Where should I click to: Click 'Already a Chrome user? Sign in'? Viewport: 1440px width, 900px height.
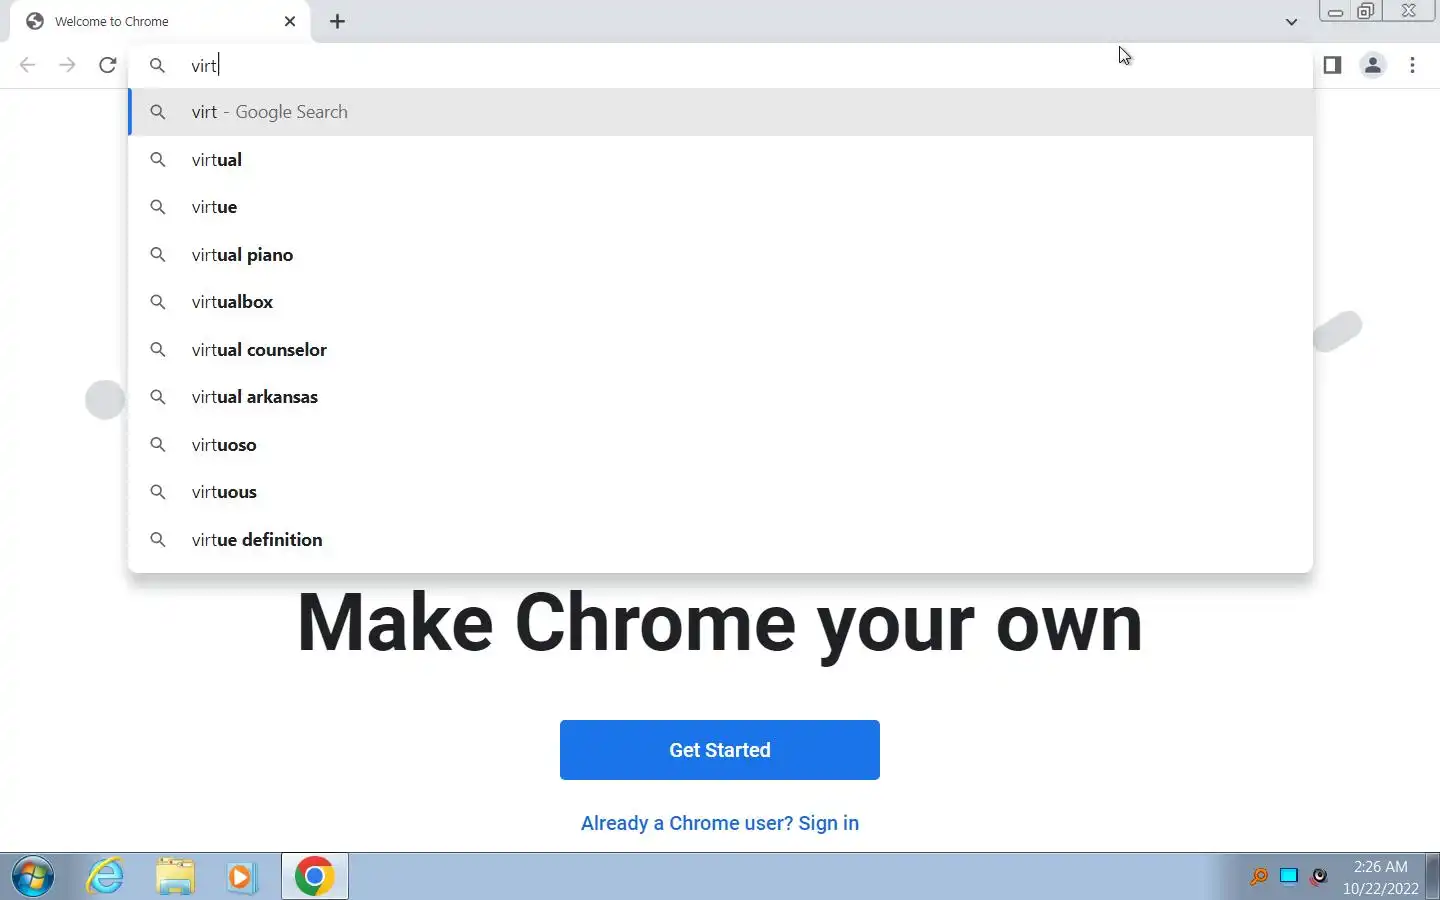720,823
